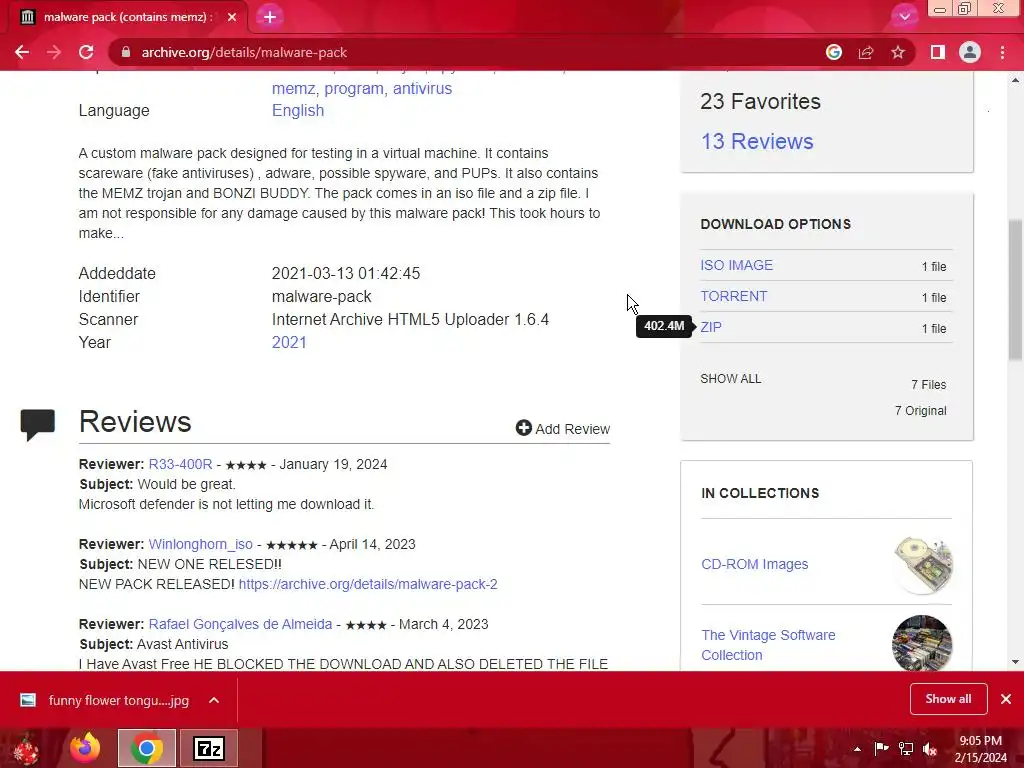This screenshot has height=768, width=1024.
Task: Click the 23 Favorites text
Action: 760,101
